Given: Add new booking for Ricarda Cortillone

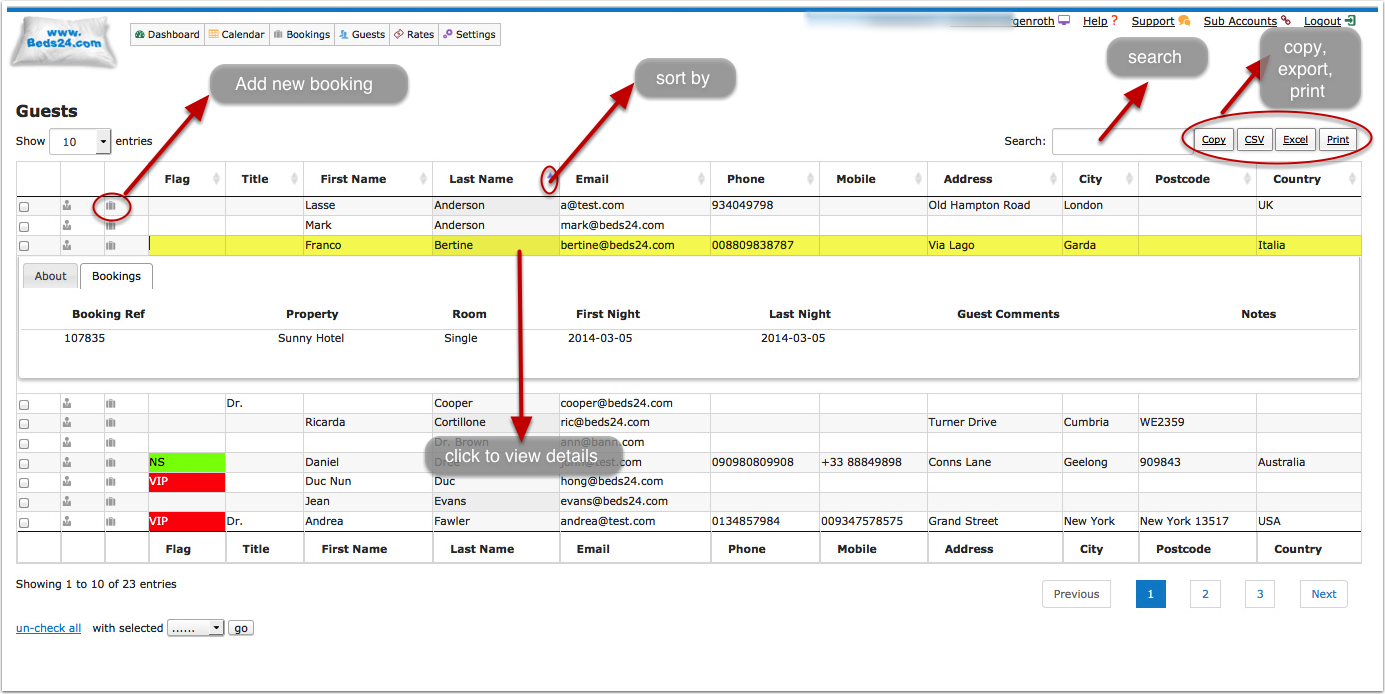Looking at the screenshot, I should 111,423.
